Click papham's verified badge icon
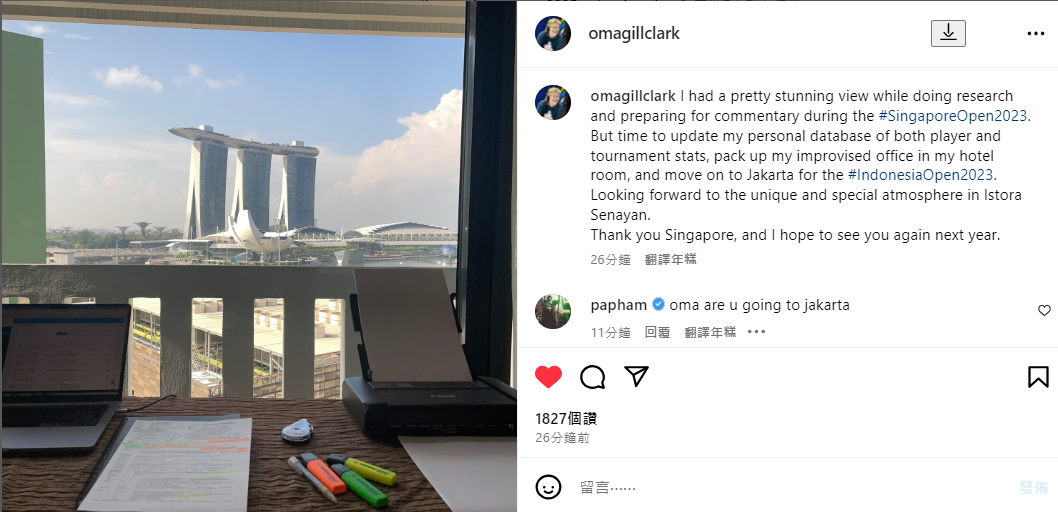 coord(658,305)
